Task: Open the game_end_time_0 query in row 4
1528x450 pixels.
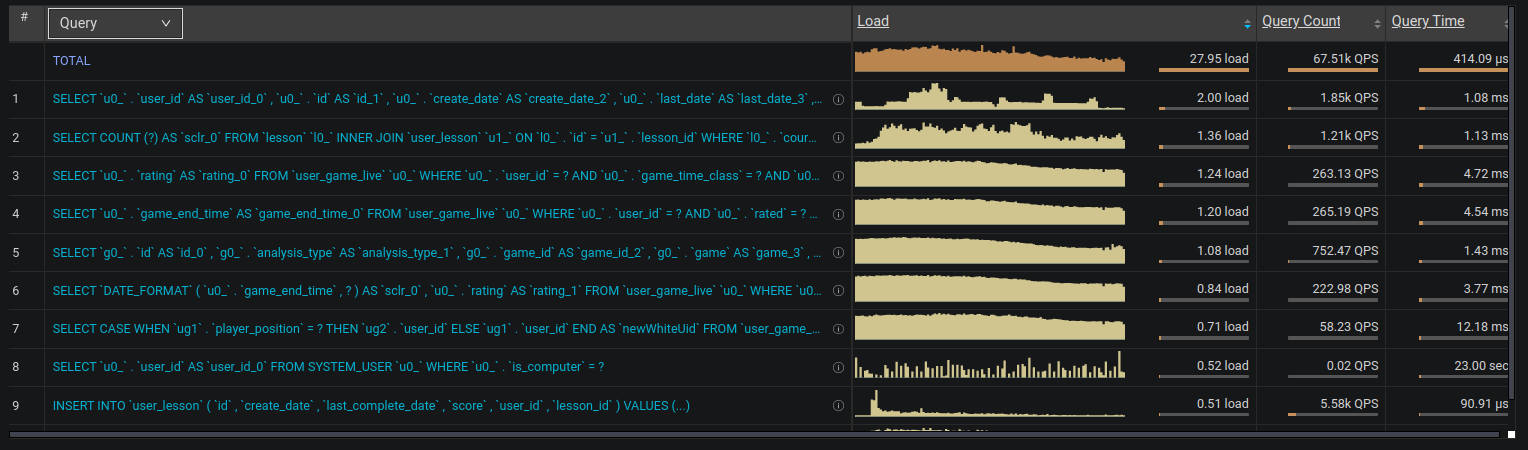Action: (x=436, y=214)
